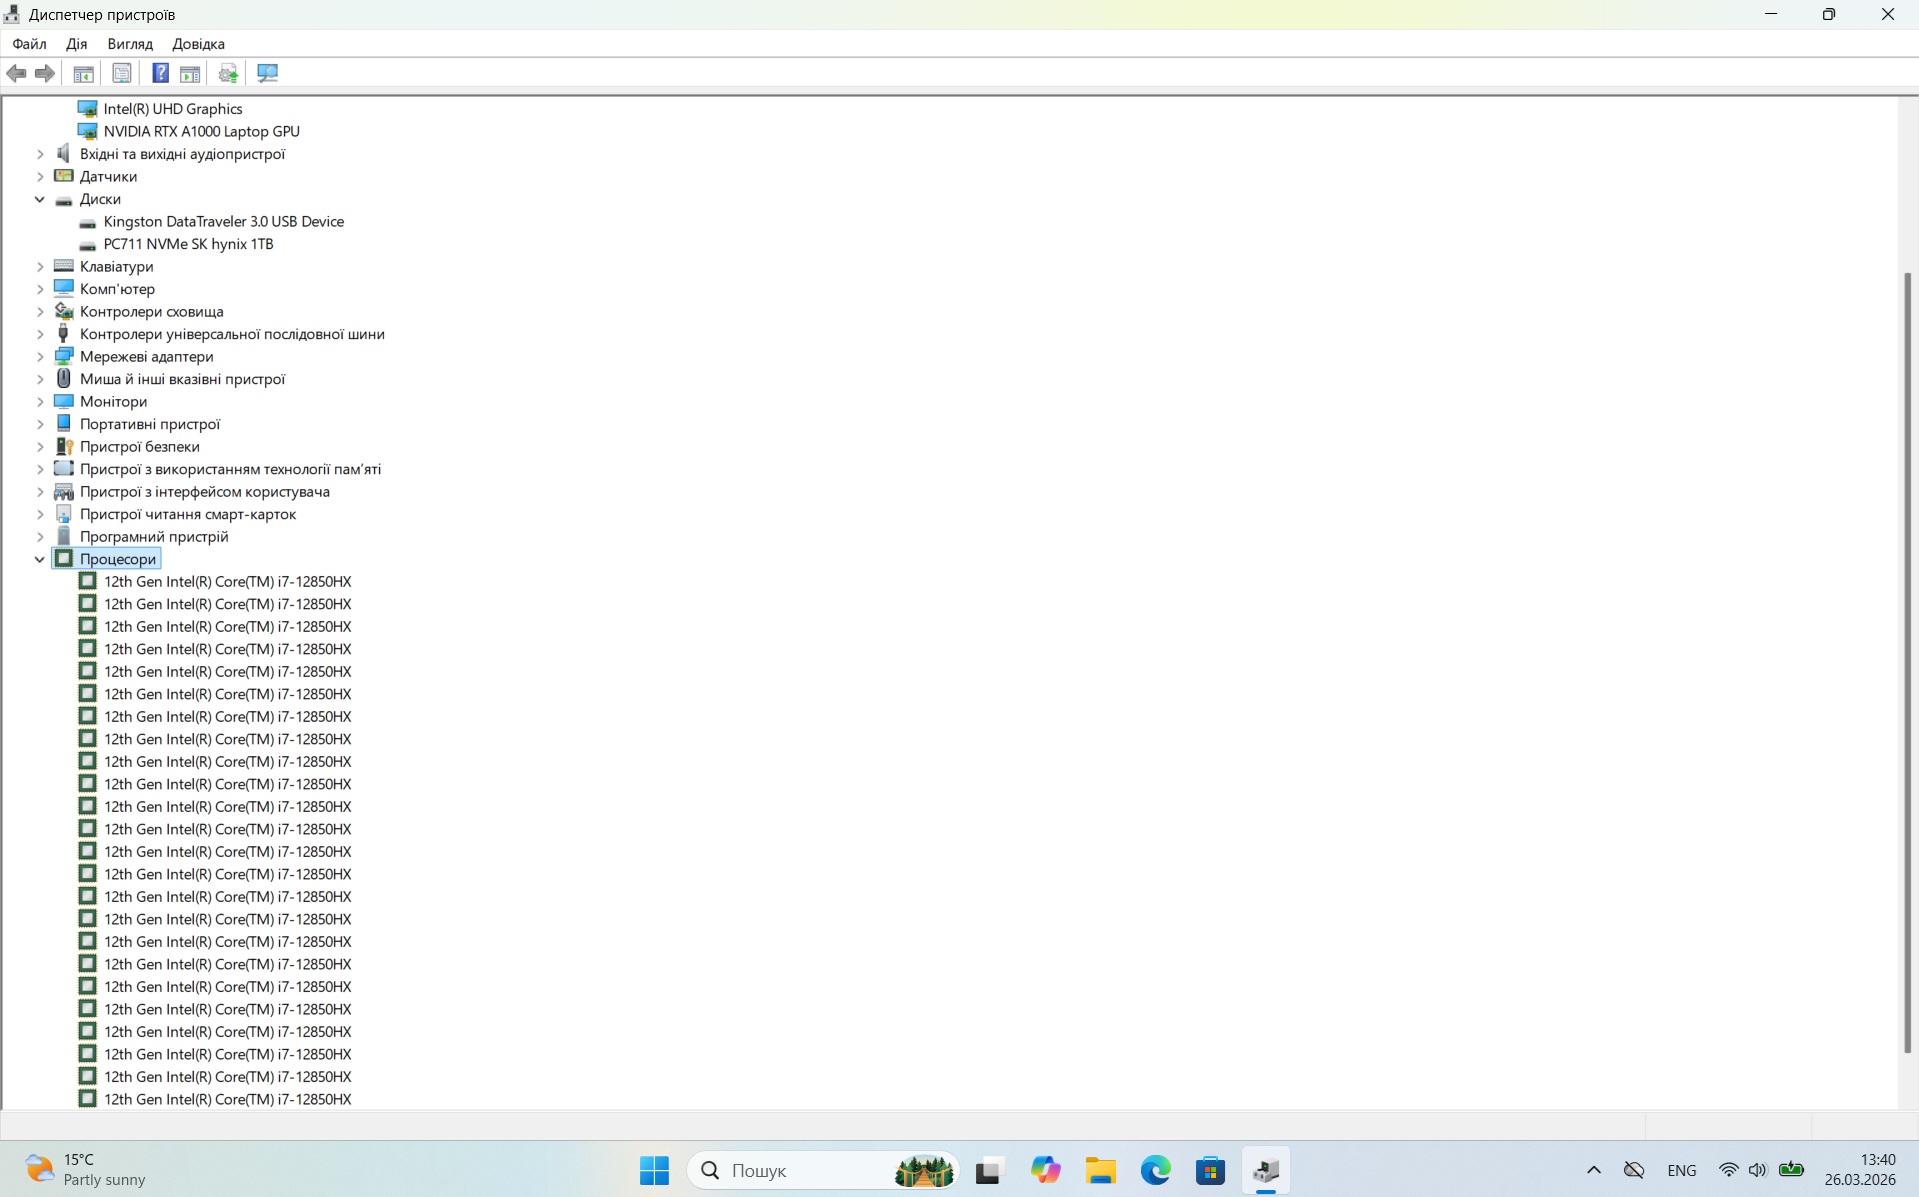
Task: Click the Properties toolbar icon
Action: (x=122, y=73)
